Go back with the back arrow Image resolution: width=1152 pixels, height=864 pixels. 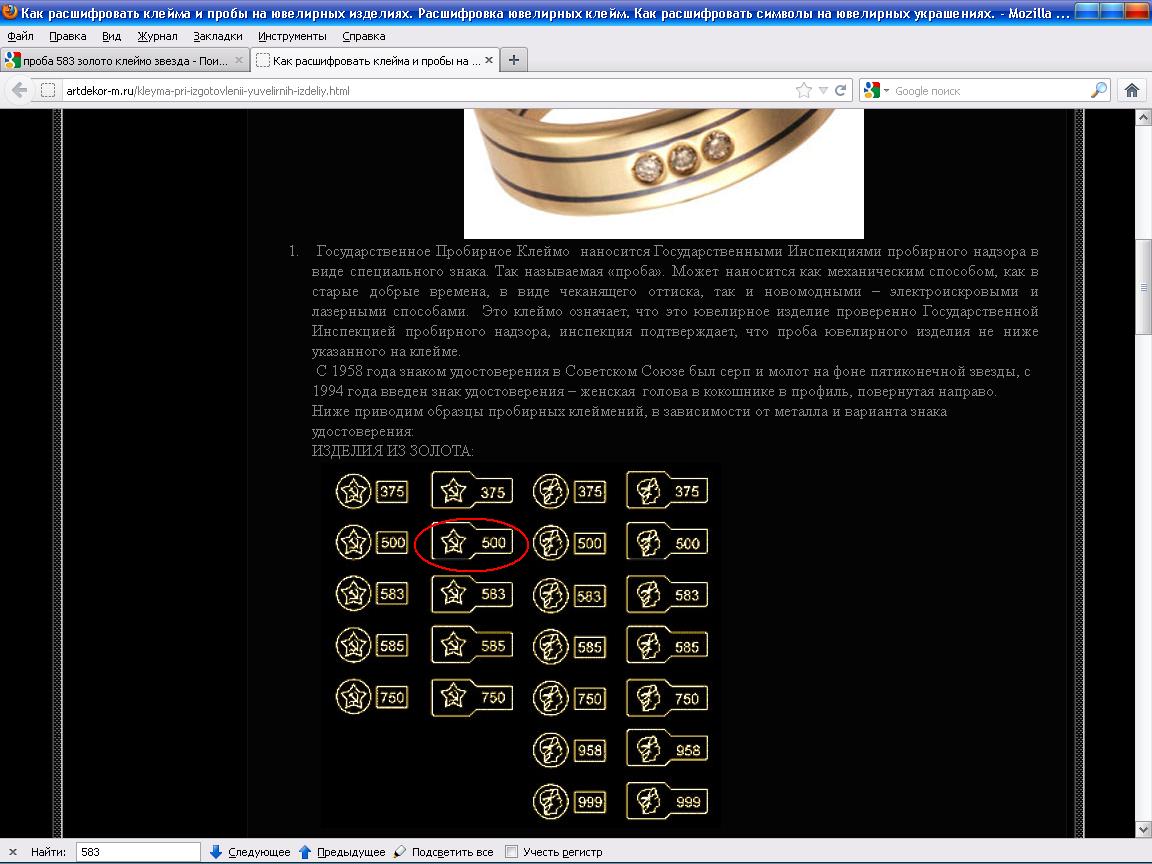(20, 90)
